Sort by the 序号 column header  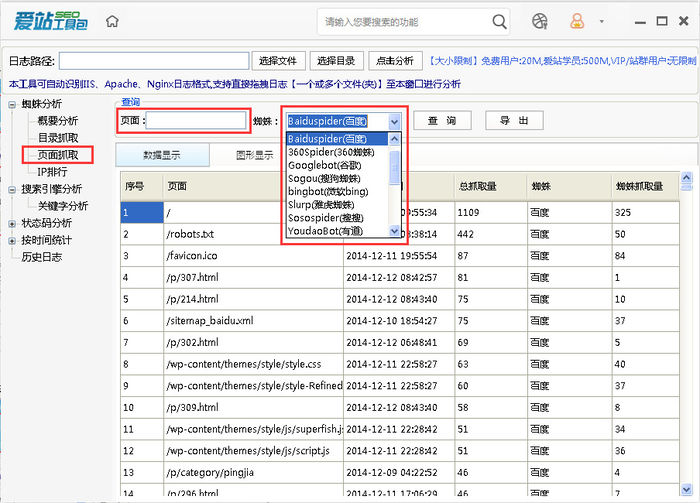[x=142, y=186]
